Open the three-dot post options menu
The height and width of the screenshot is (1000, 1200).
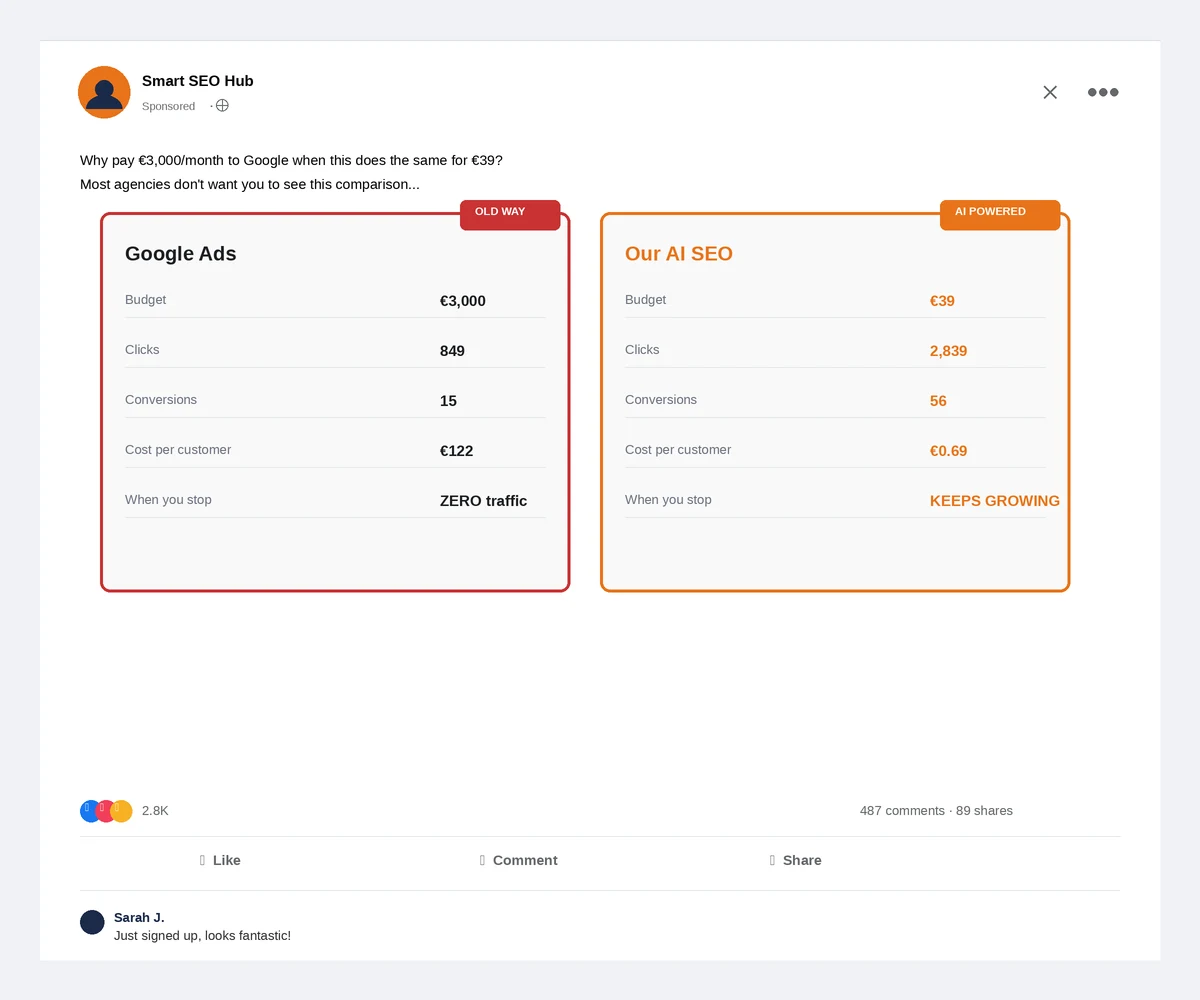point(1103,92)
